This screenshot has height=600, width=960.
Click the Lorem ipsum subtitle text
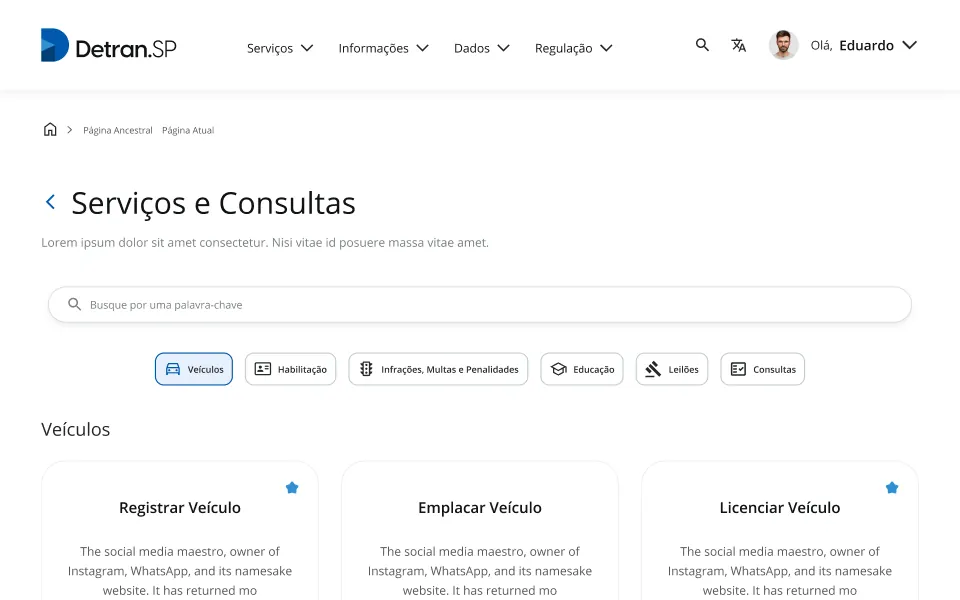pos(265,242)
